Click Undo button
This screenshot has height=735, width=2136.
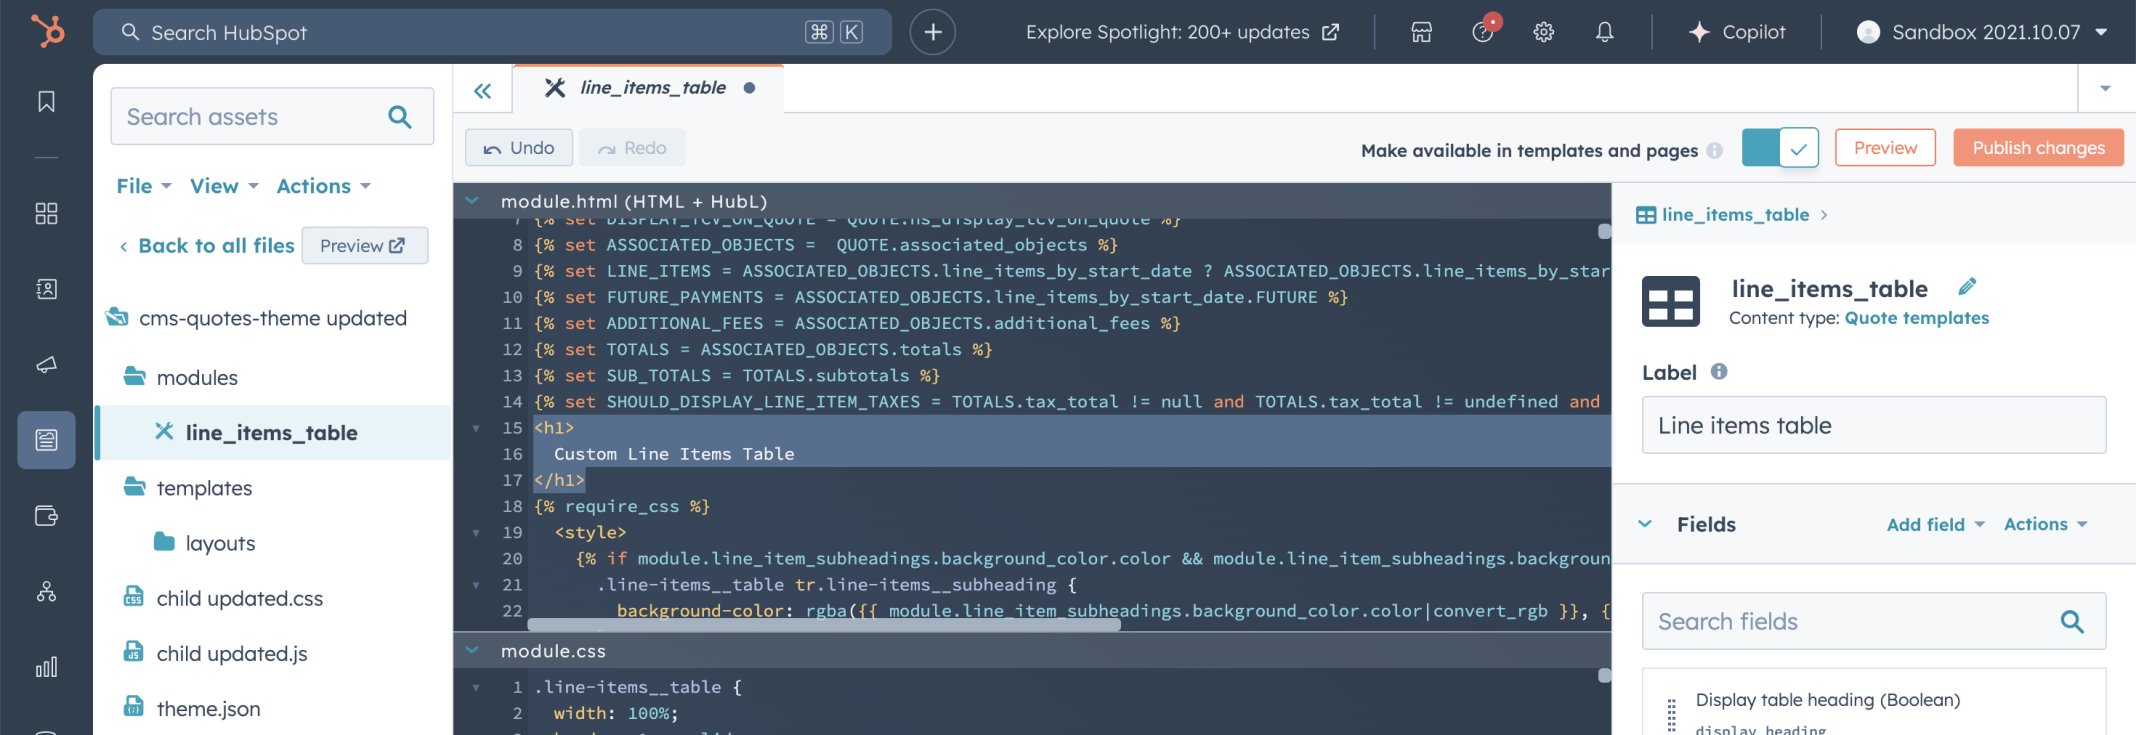(518, 148)
